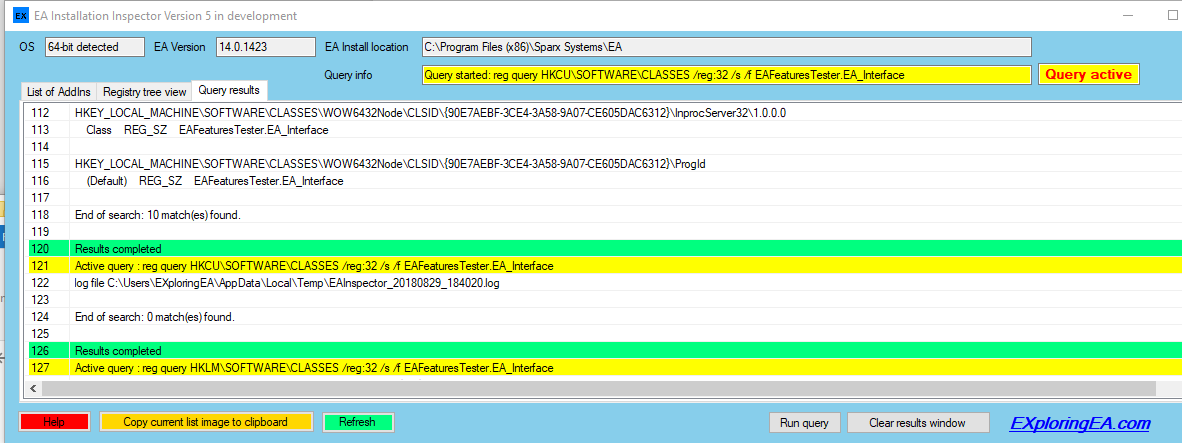Viewport: 1182px width, 443px height.
Task: Open the EXploringEA.com link
Action: (x=1079, y=423)
